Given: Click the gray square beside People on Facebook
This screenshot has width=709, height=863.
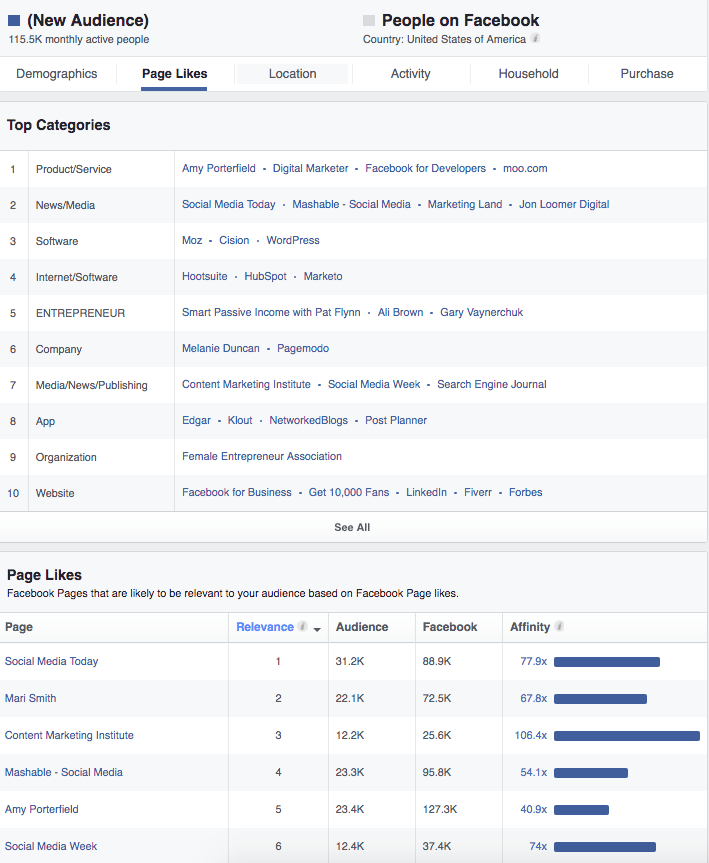Looking at the screenshot, I should 369,21.
